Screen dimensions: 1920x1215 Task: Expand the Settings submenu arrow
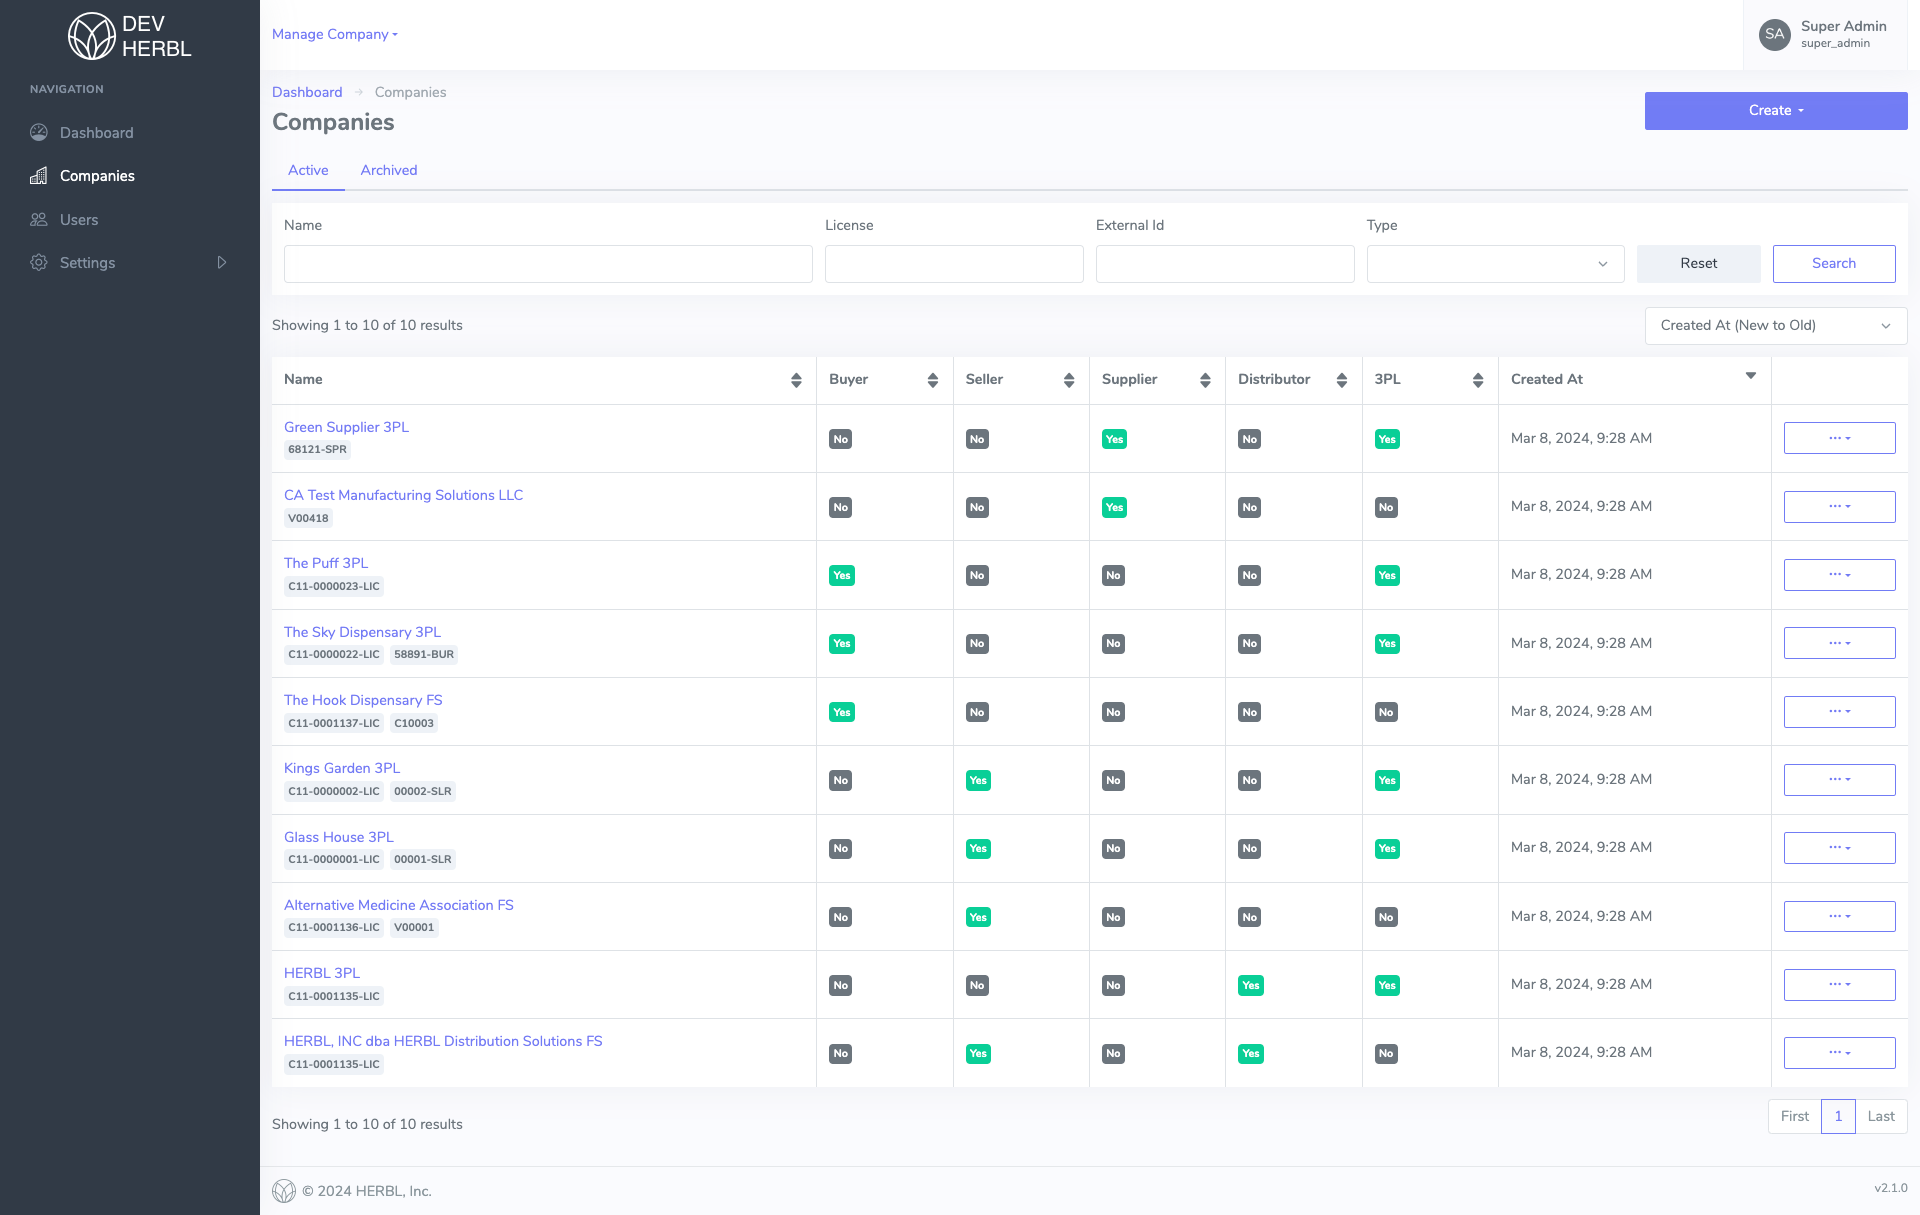tap(222, 262)
